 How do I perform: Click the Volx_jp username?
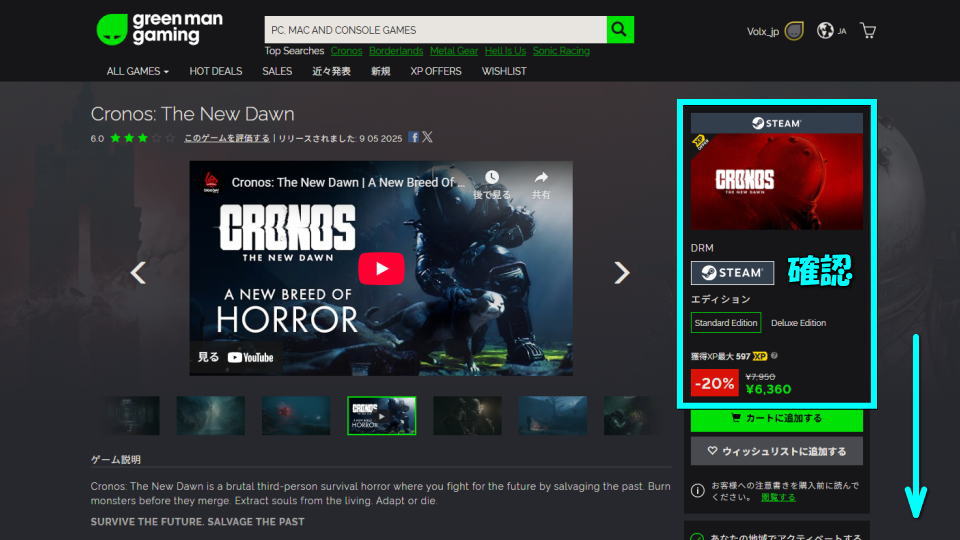[763, 31]
